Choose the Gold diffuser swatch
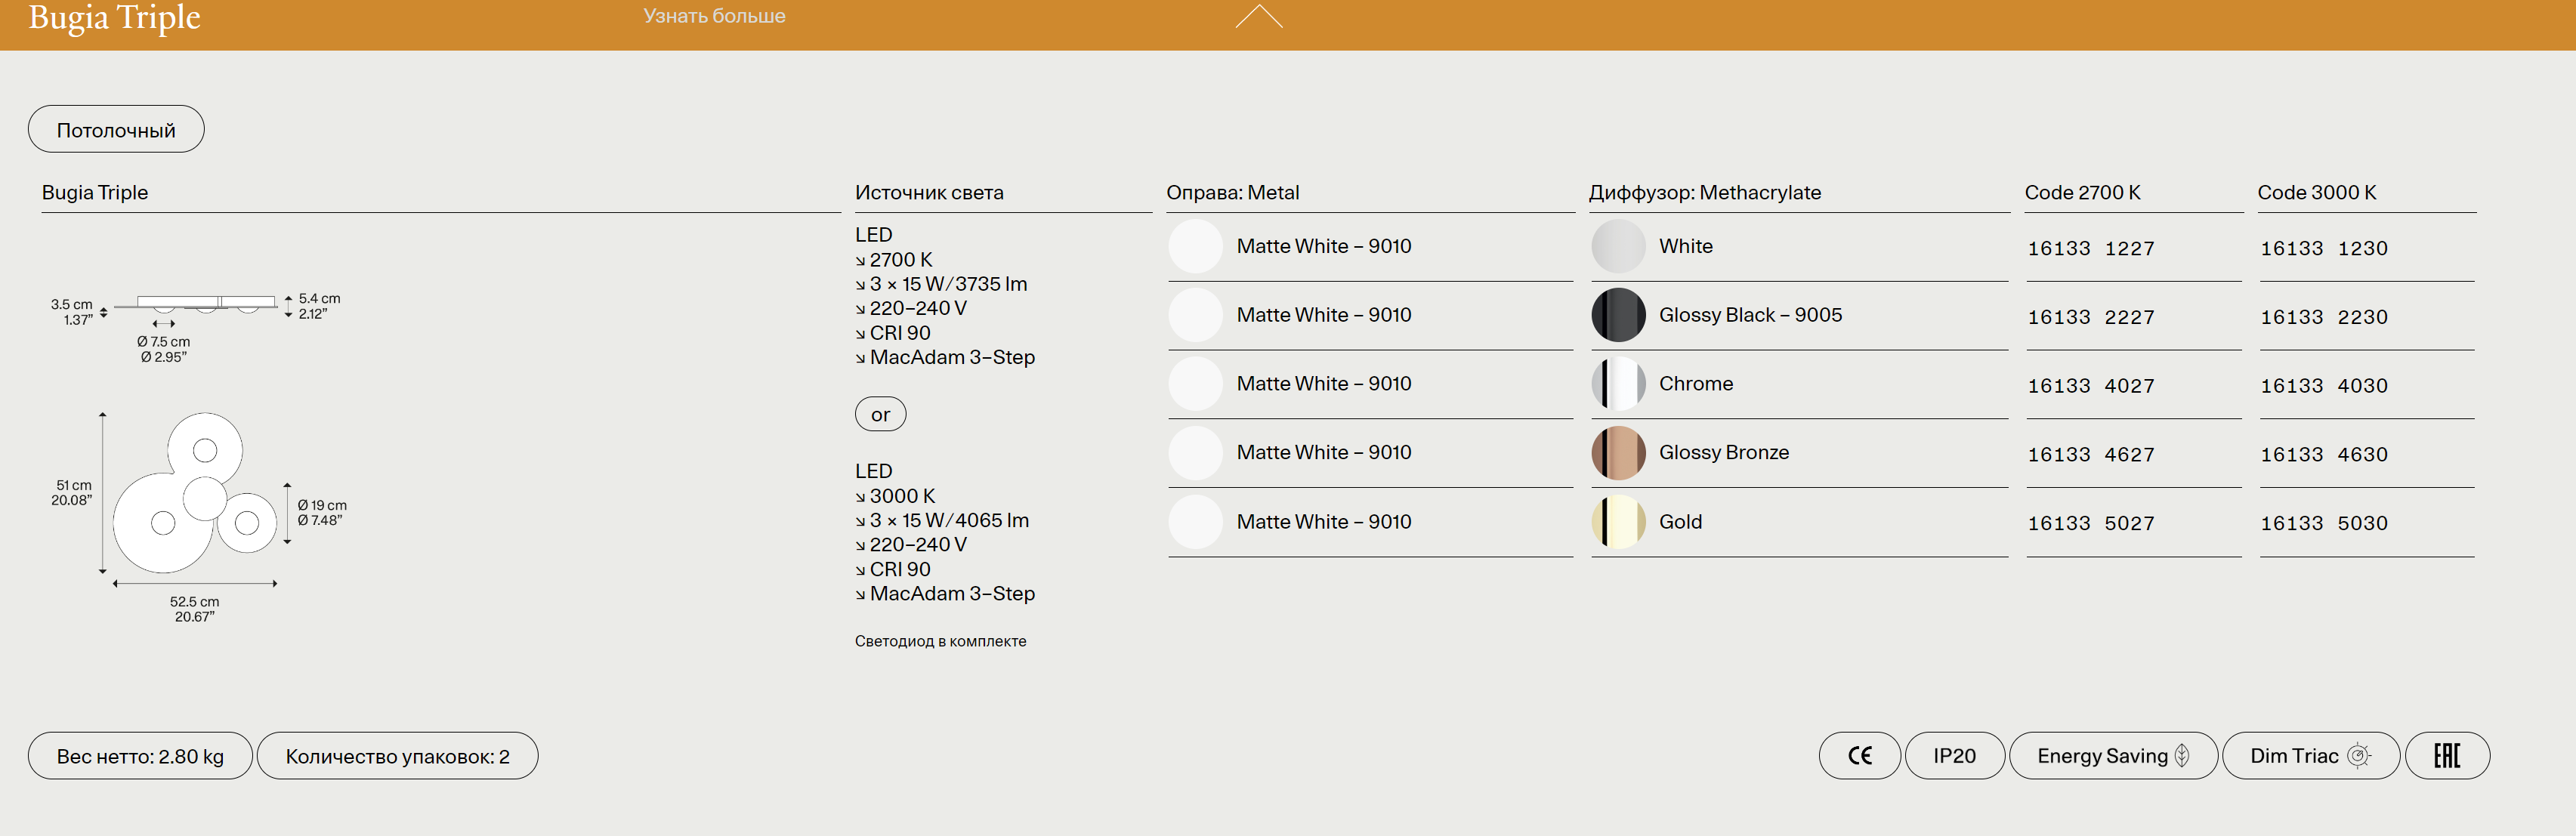This screenshot has width=2576, height=836. pos(1618,522)
